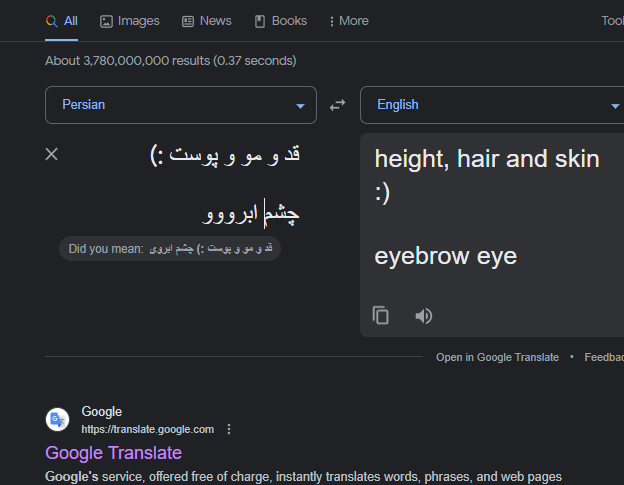This screenshot has width=624, height=485.
Task: Click the Feedback link
Action: pos(604,357)
